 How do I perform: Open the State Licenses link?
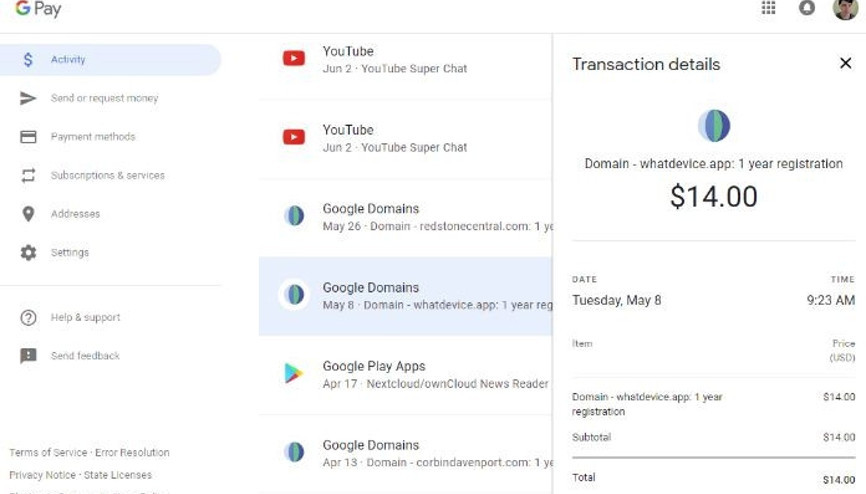pos(118,475)
